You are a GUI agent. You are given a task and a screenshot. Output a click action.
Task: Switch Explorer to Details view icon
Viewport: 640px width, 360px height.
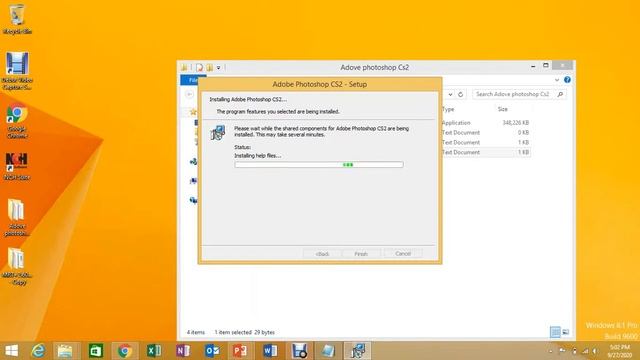click(x=555, y=332)
